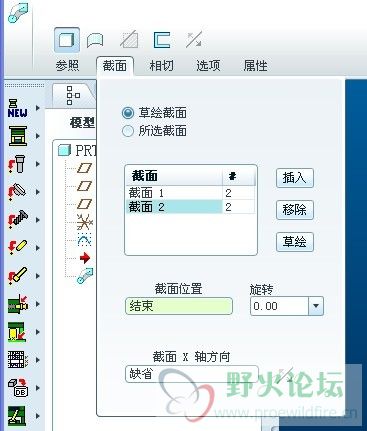The width and height of the screenshot is (367, 431).
Task: Click the tilted gray bushing sidebar icon
Action: pyautogui.click(x=17, y=192)
